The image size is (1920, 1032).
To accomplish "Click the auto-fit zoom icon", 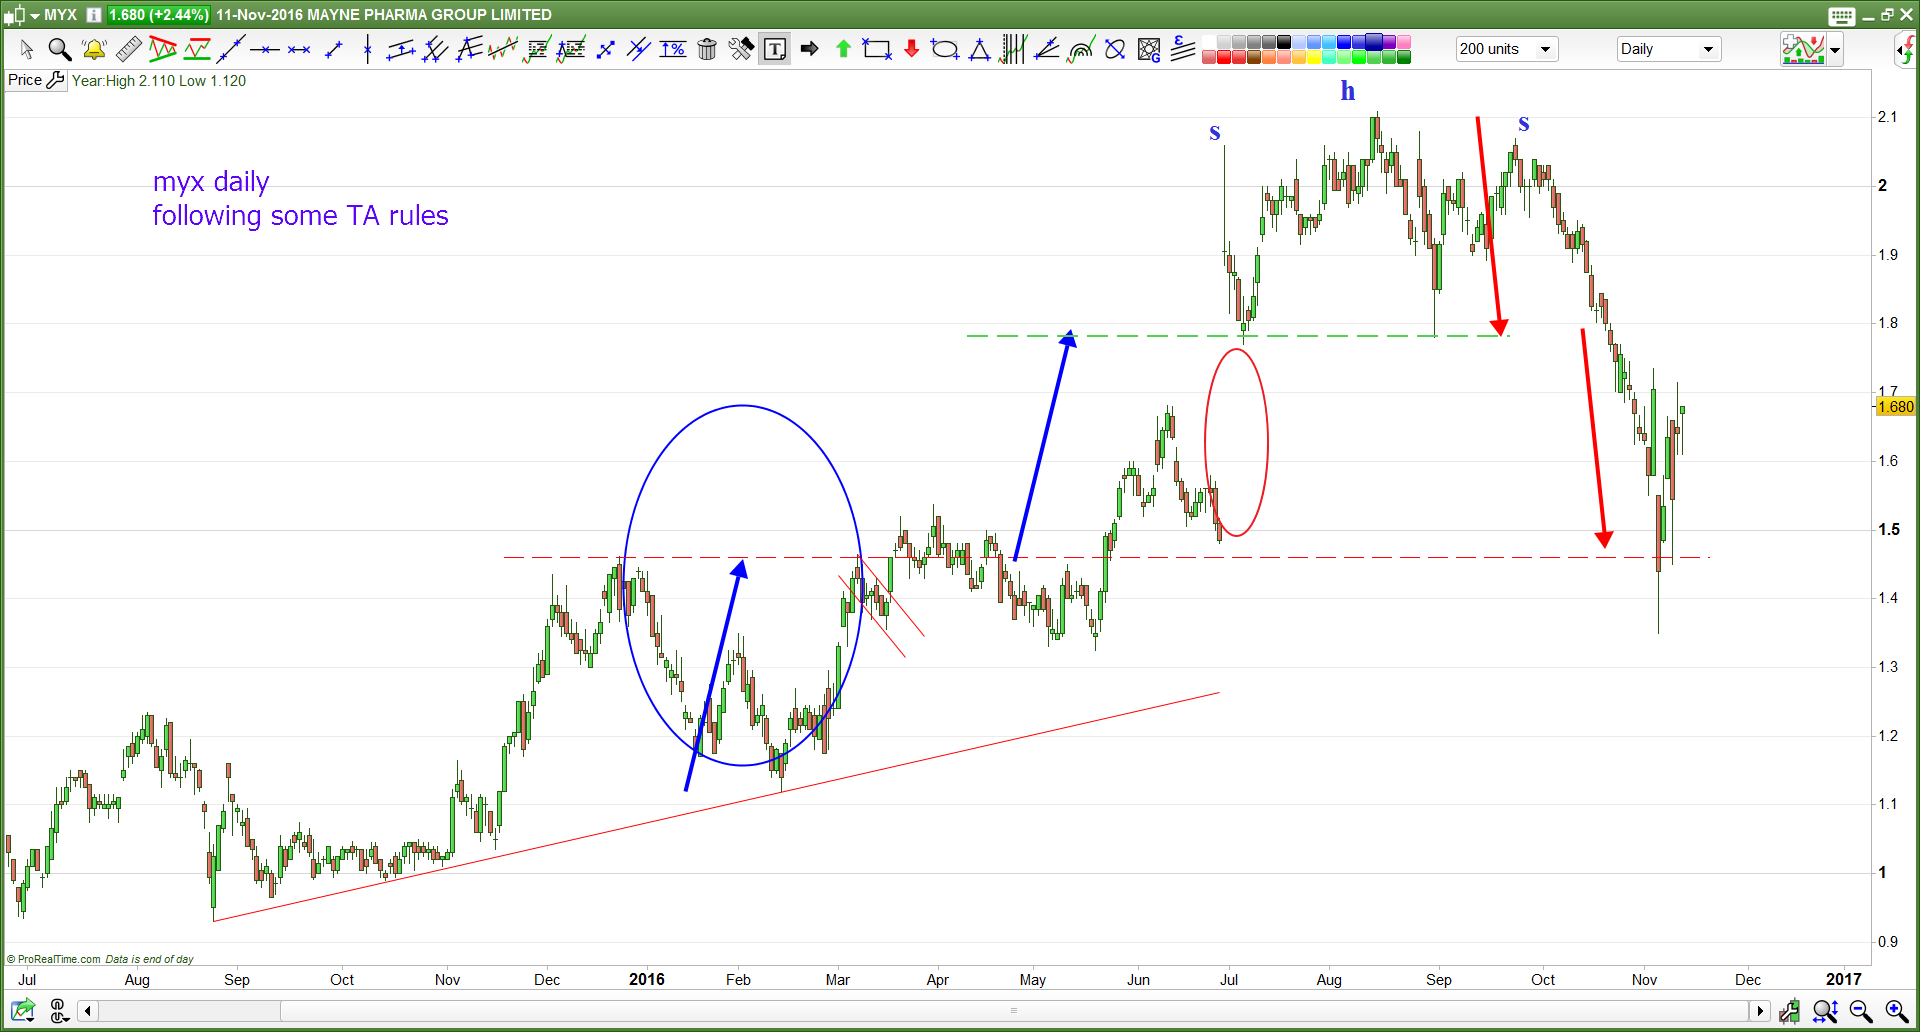I will pos(1825,1011).
